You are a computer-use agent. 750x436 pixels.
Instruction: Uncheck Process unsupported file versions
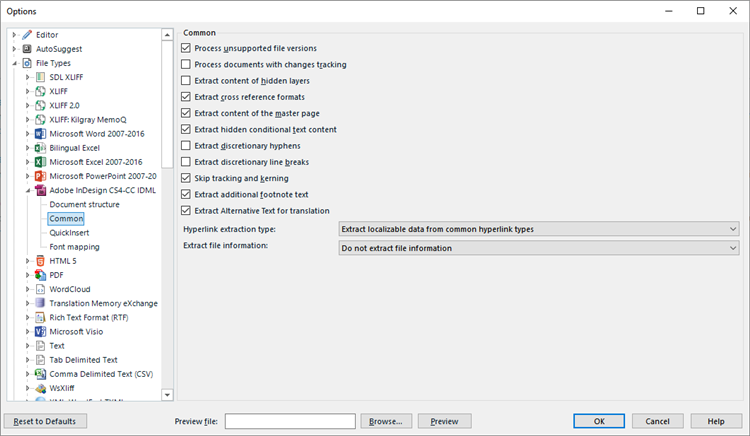(x=186, y=48)
